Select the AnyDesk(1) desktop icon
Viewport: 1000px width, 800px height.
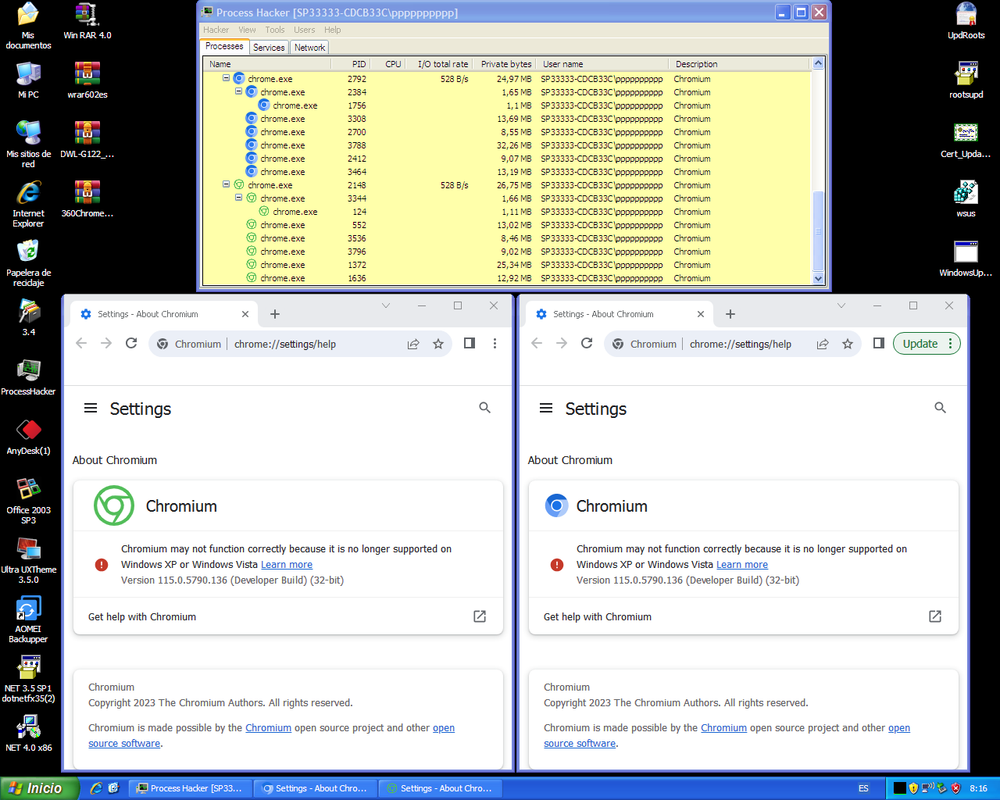pyautogui.click(x=28, y=436)
